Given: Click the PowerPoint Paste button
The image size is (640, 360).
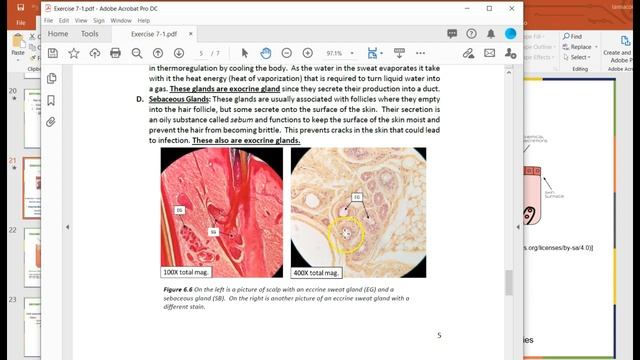Looking at the screenshot, I should click(18, 46).
